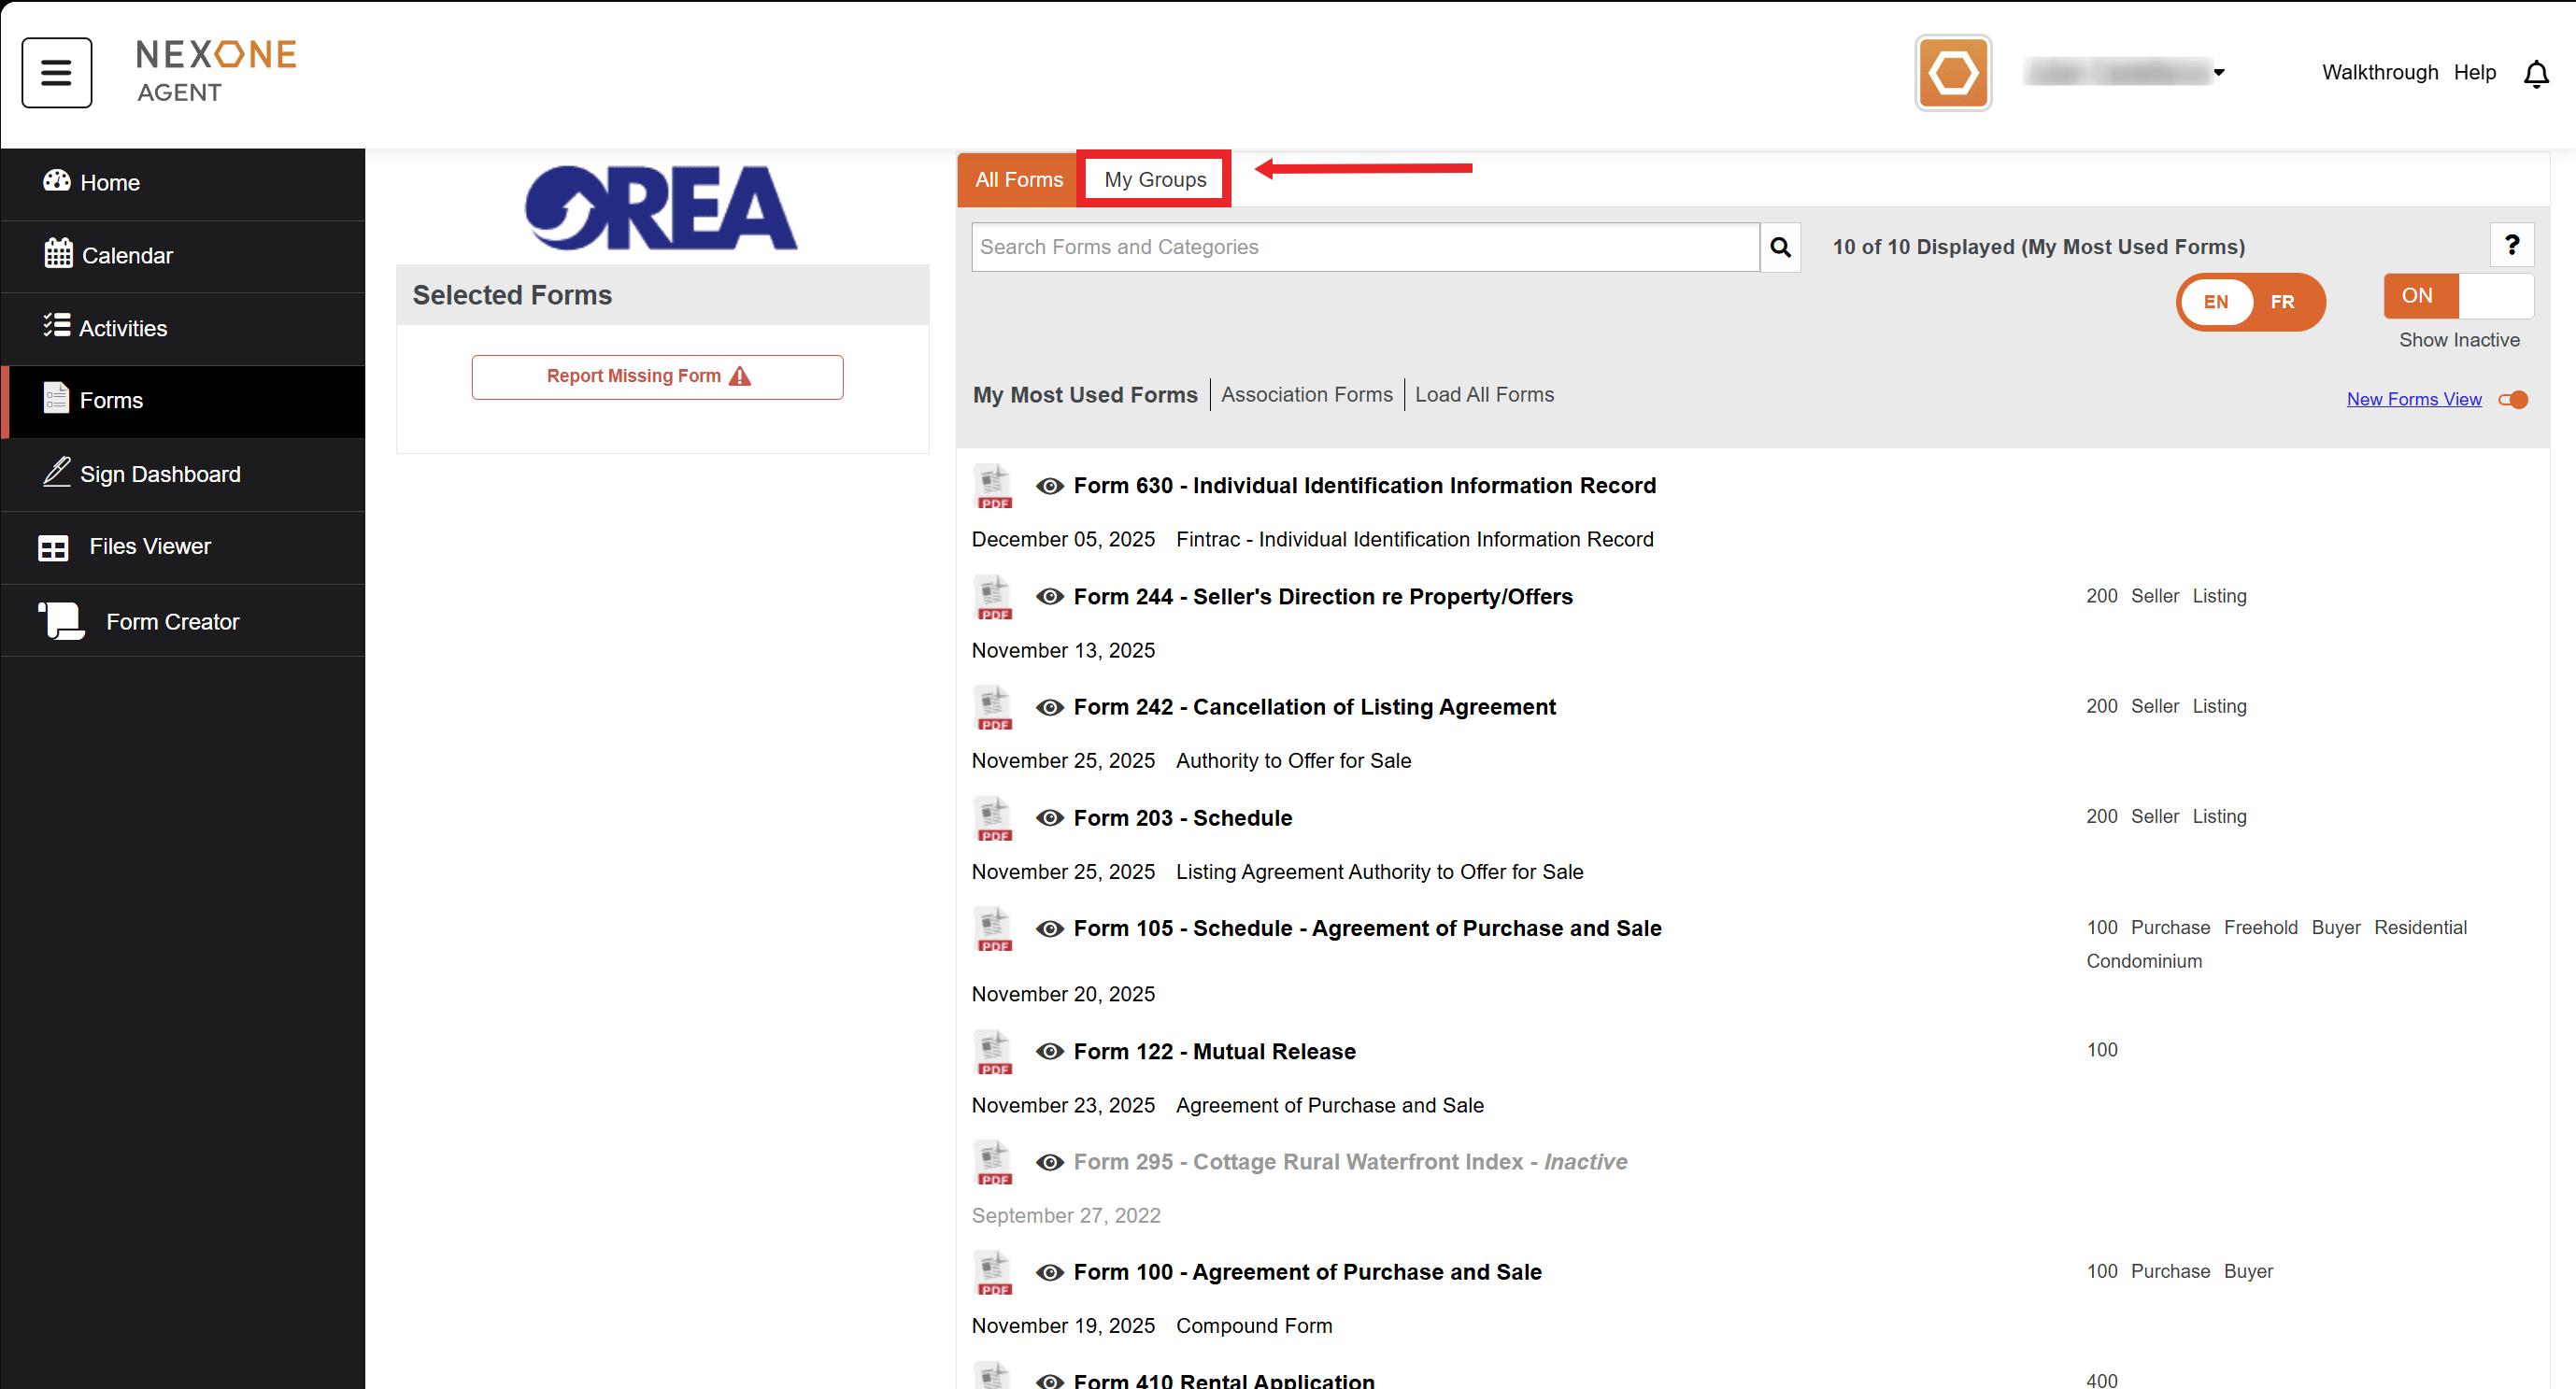Open Form Creator from sidebar

pyautogui.click(x=172, y=622)
